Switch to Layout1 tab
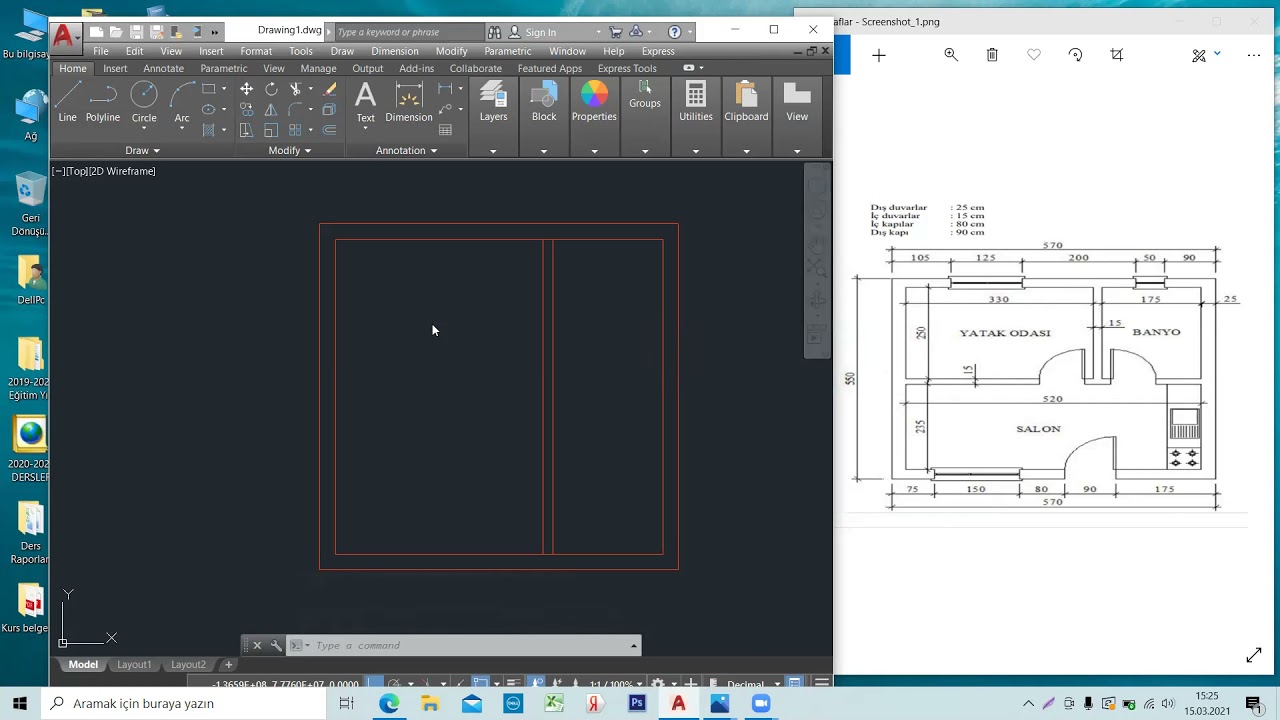 click(134, 664)
